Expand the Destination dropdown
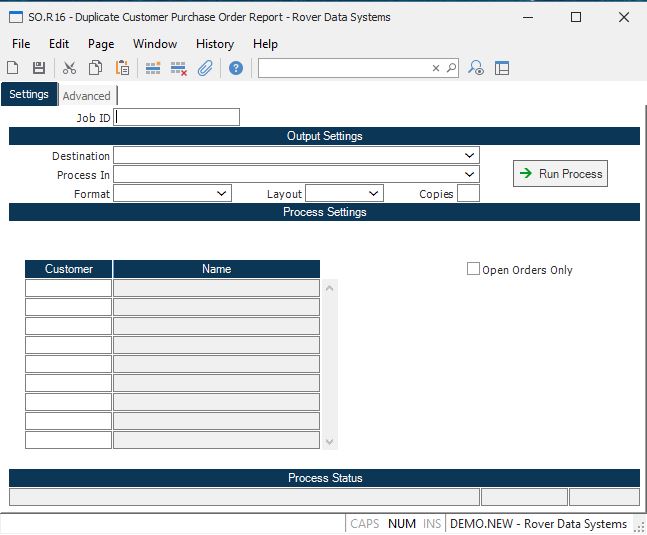The height and width of the screenshot is (535, 647). pyautogui.click(x=469, y=156)
